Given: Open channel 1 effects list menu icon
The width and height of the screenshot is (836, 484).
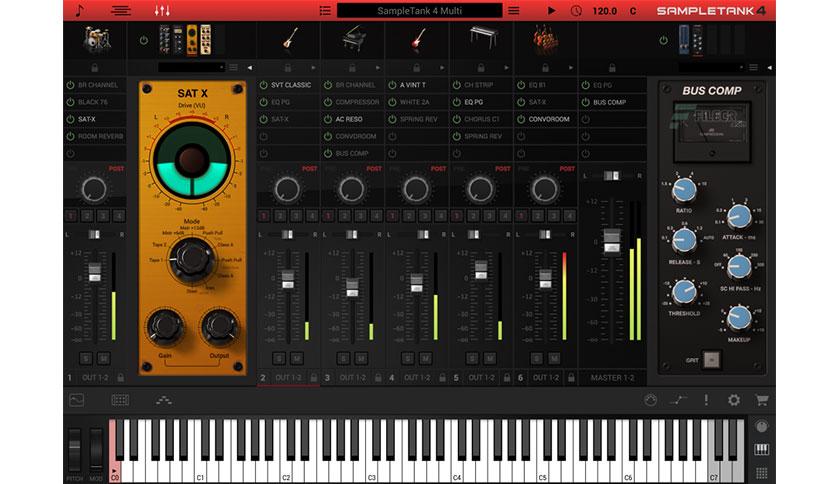Looking at the screenshot, I should (234, 67).
